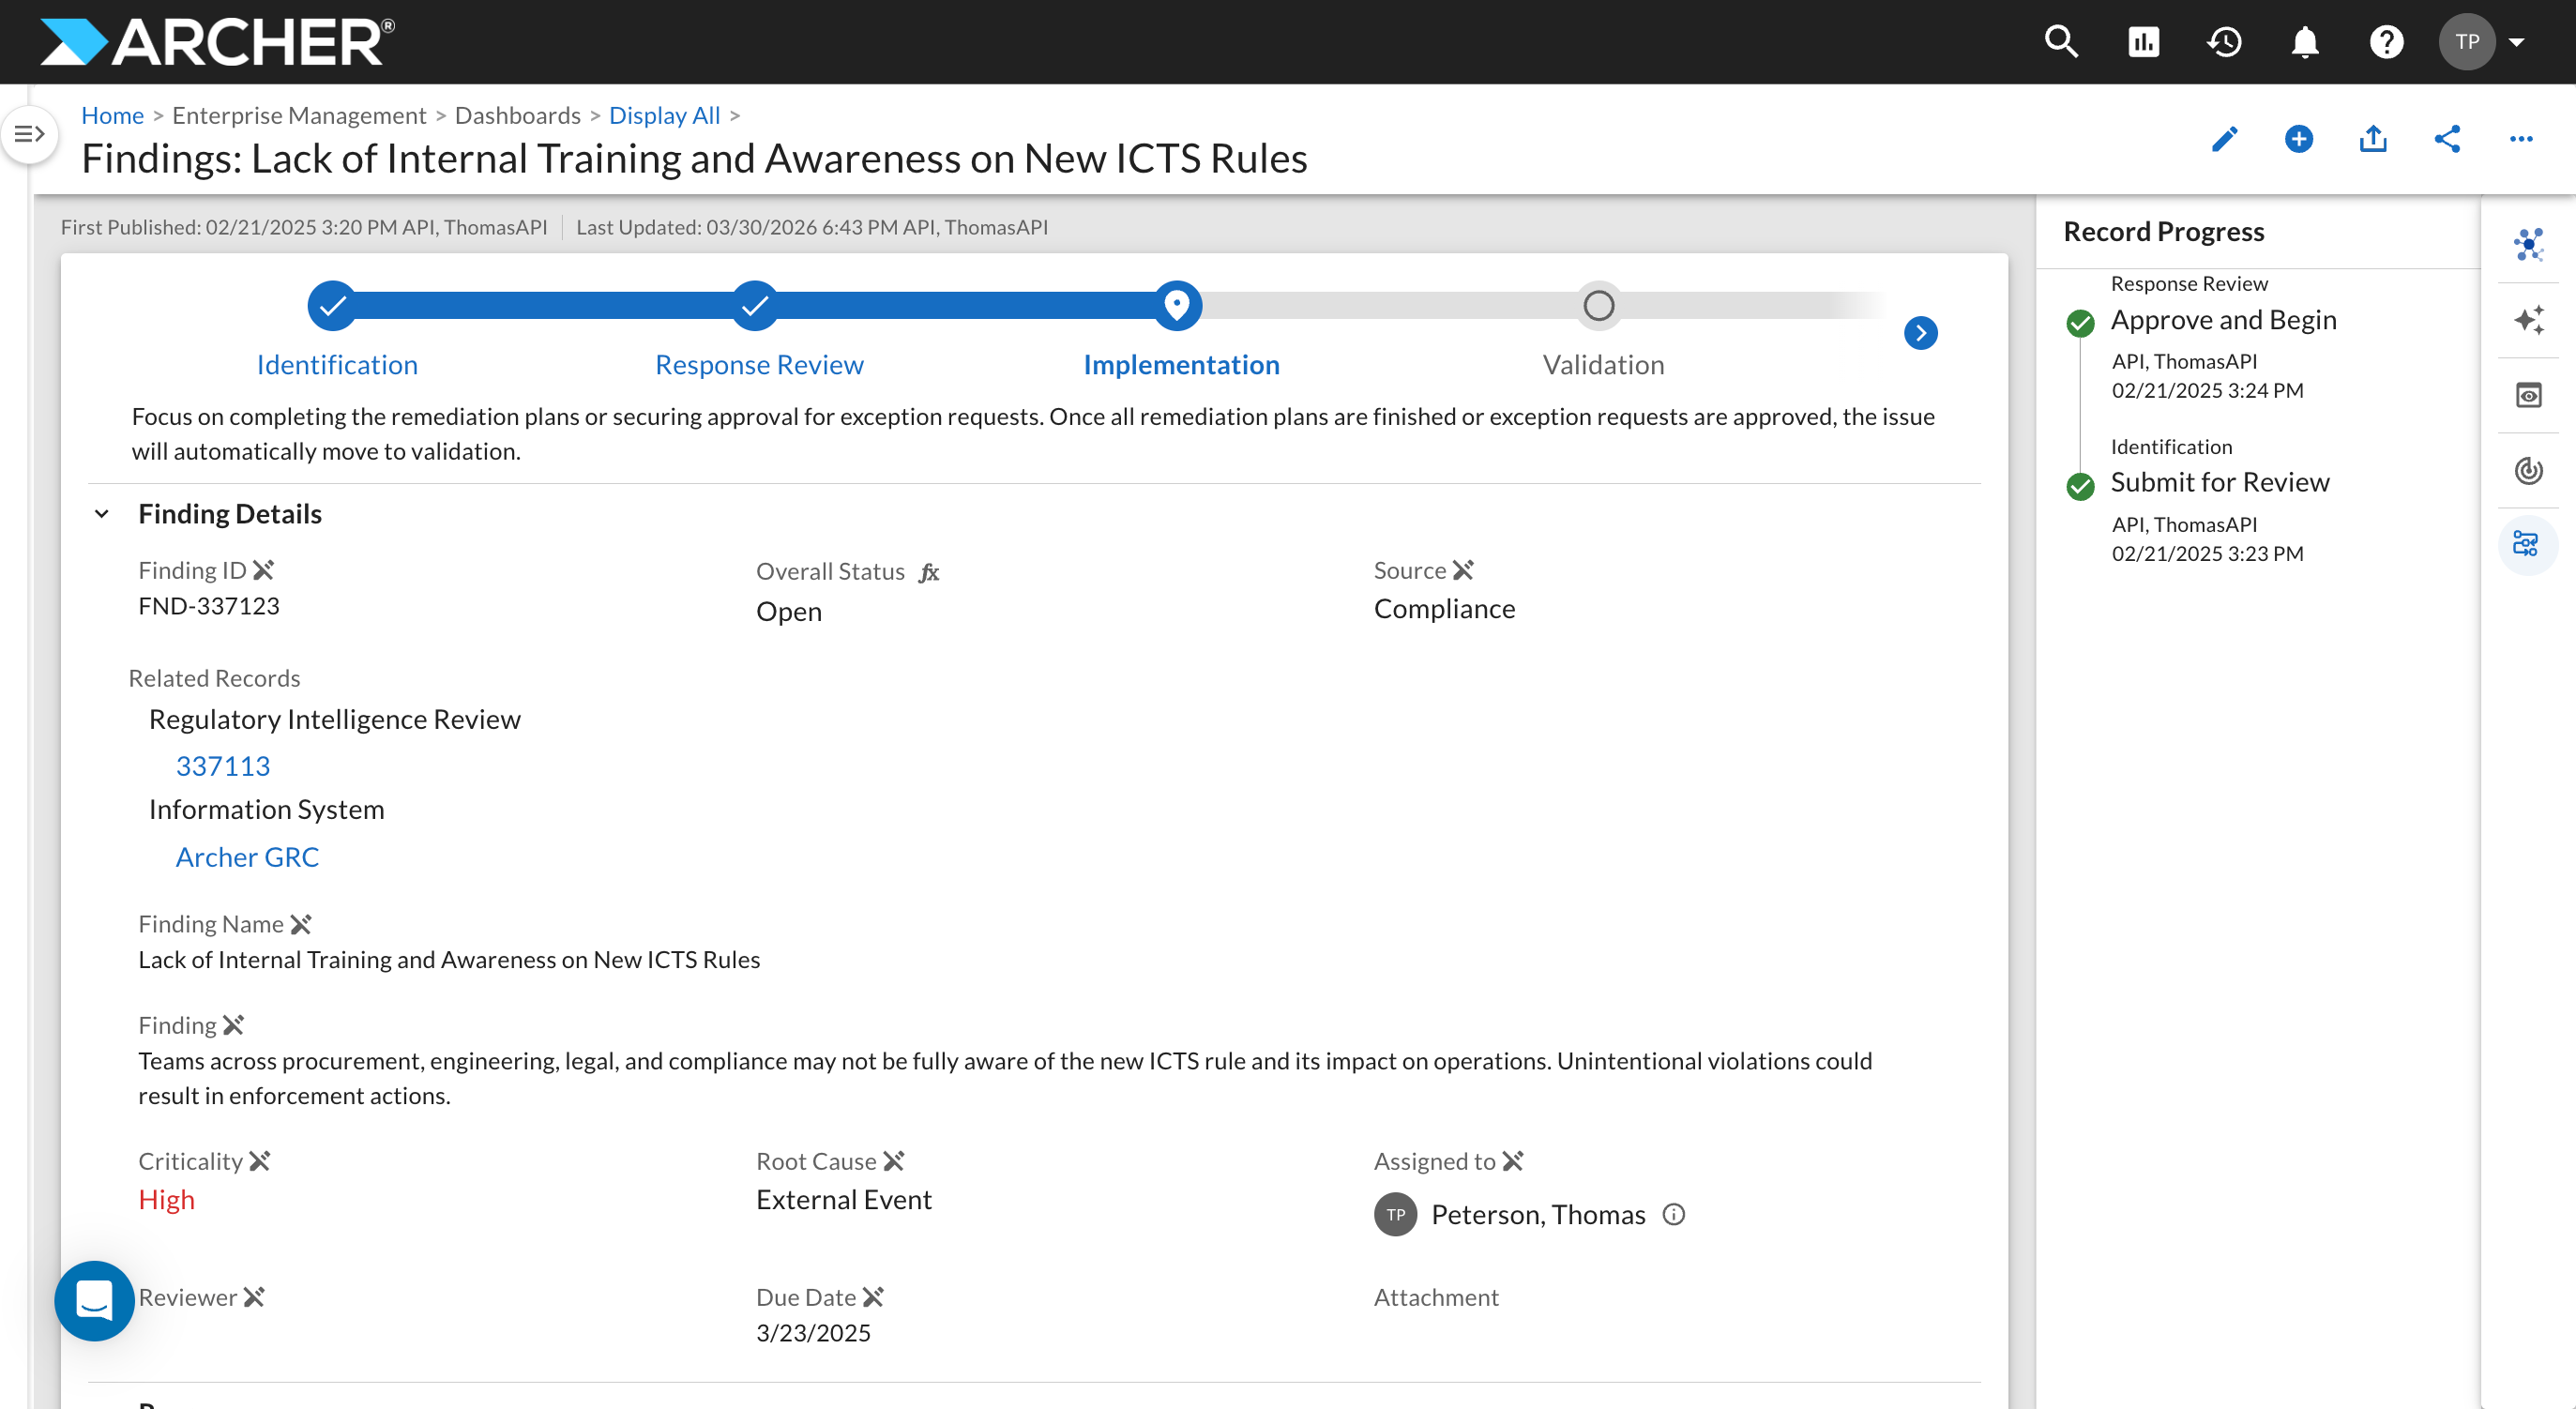Image resolution: width=2576 pixels, height=1409 pixels.
Task: Open the three-dot more actions menu
Action: click(2521, 139)
